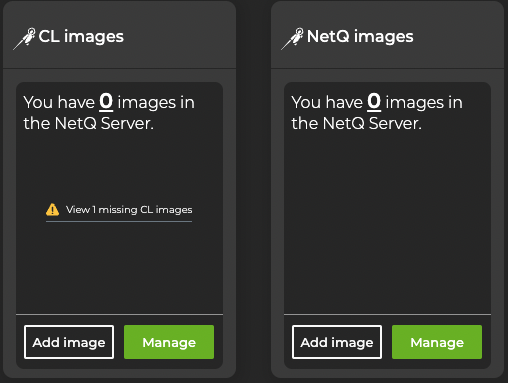Click the rocket icon beside NetQ images

click(x=292, y=39)
